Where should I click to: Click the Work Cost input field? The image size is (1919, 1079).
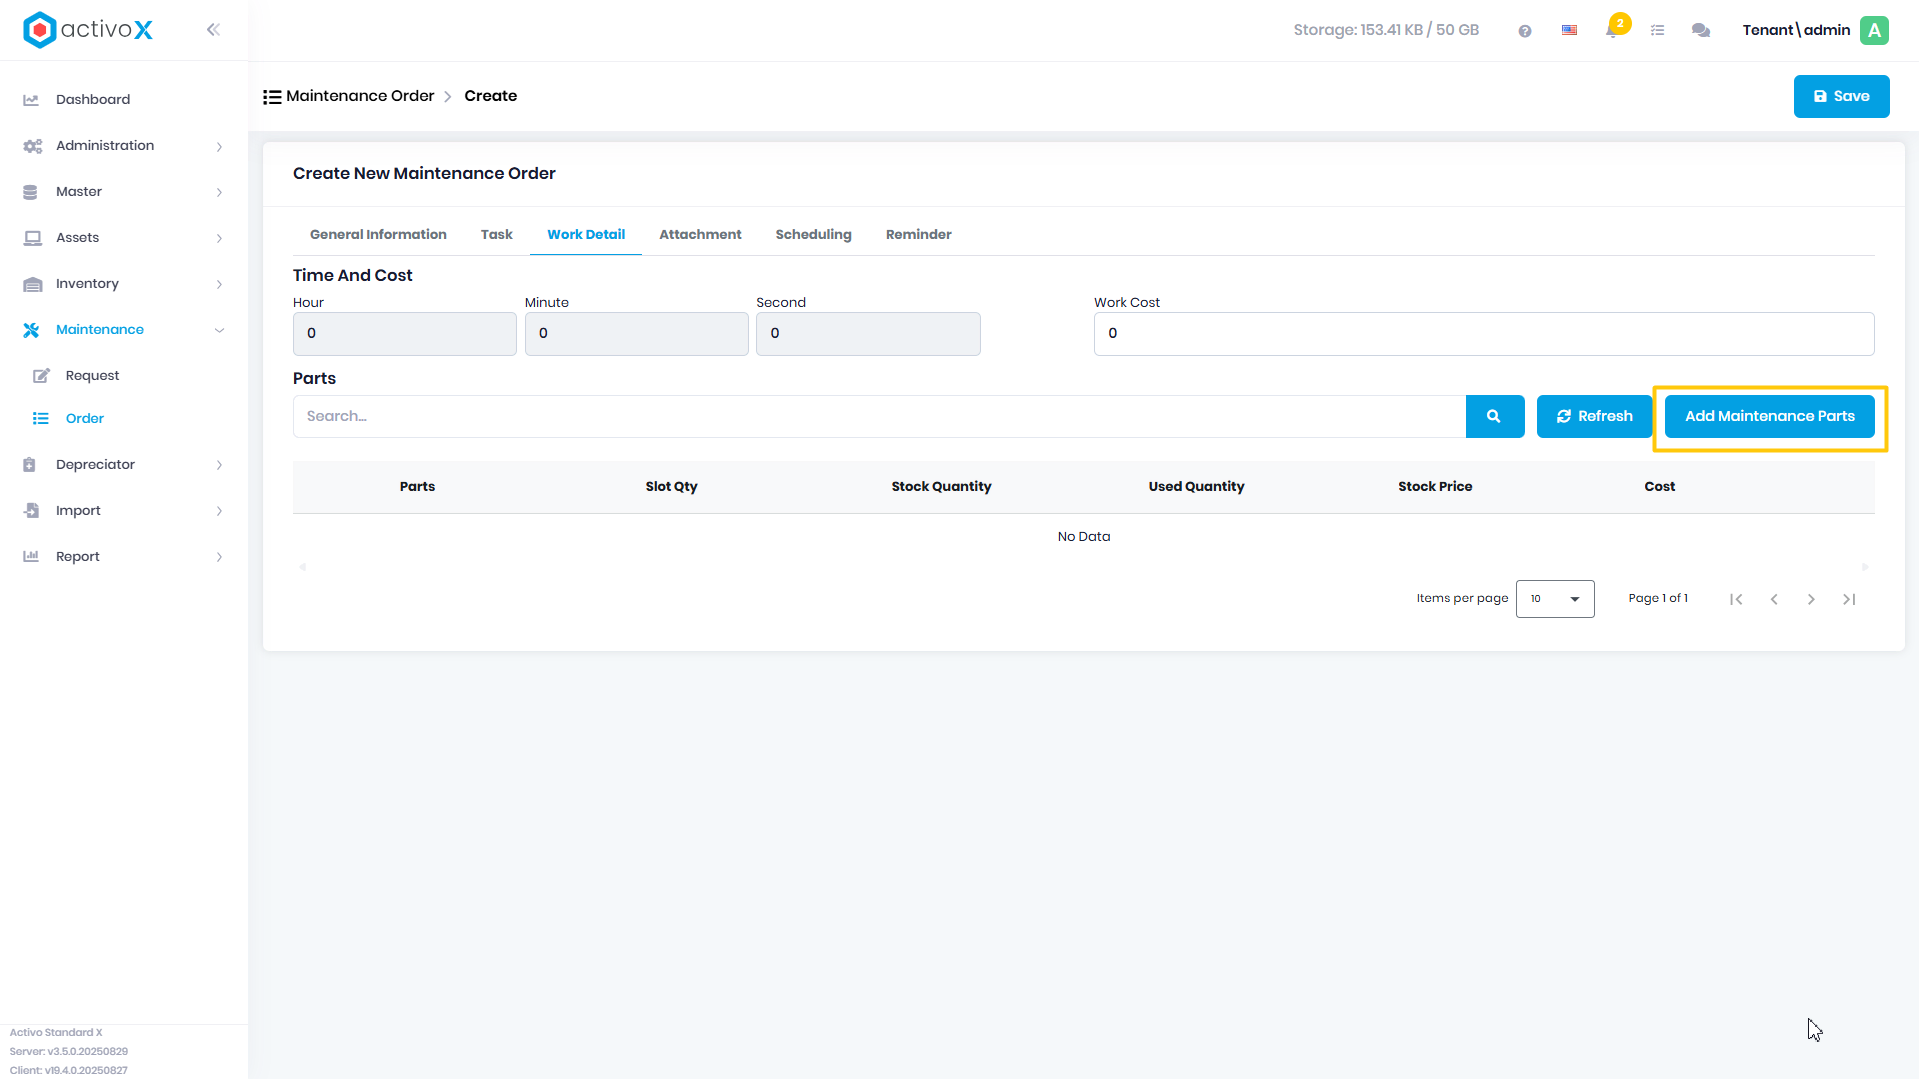tap(1484, 334)
